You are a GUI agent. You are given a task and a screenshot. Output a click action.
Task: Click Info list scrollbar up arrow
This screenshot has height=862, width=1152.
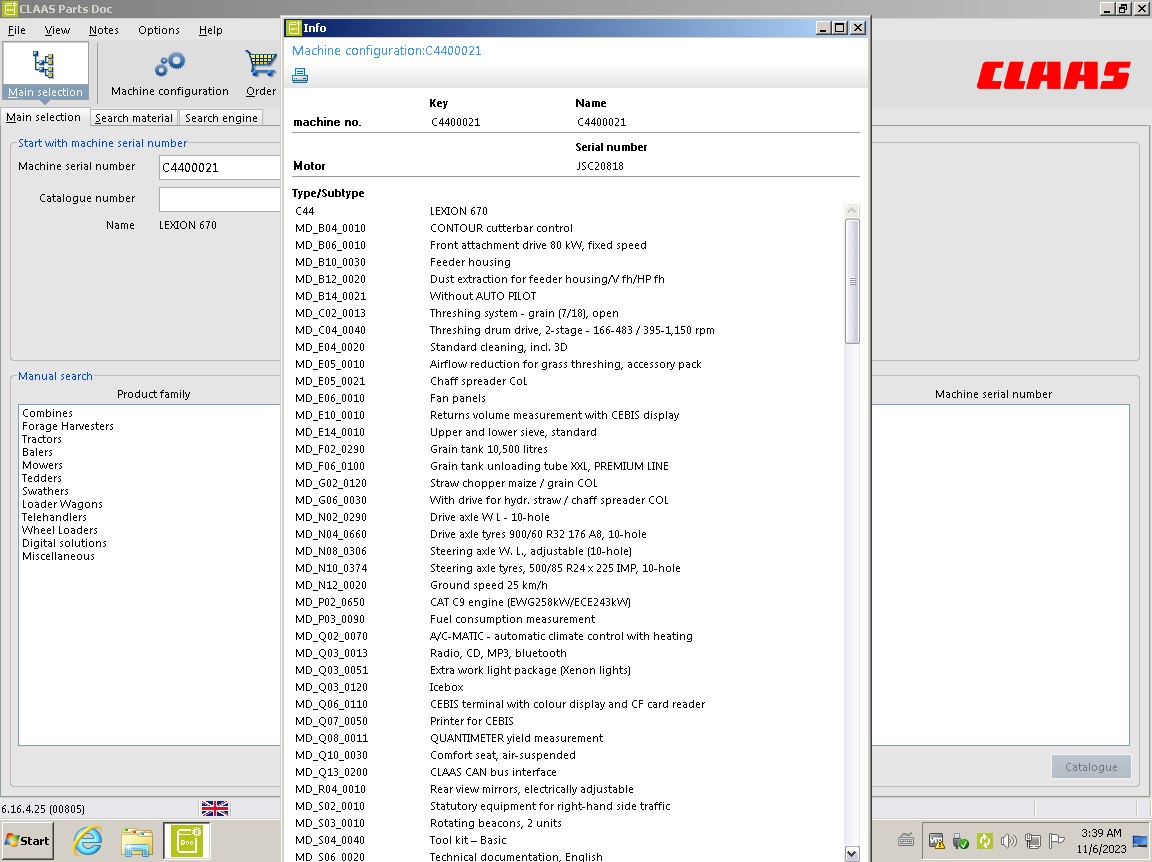tap(852, 211)
